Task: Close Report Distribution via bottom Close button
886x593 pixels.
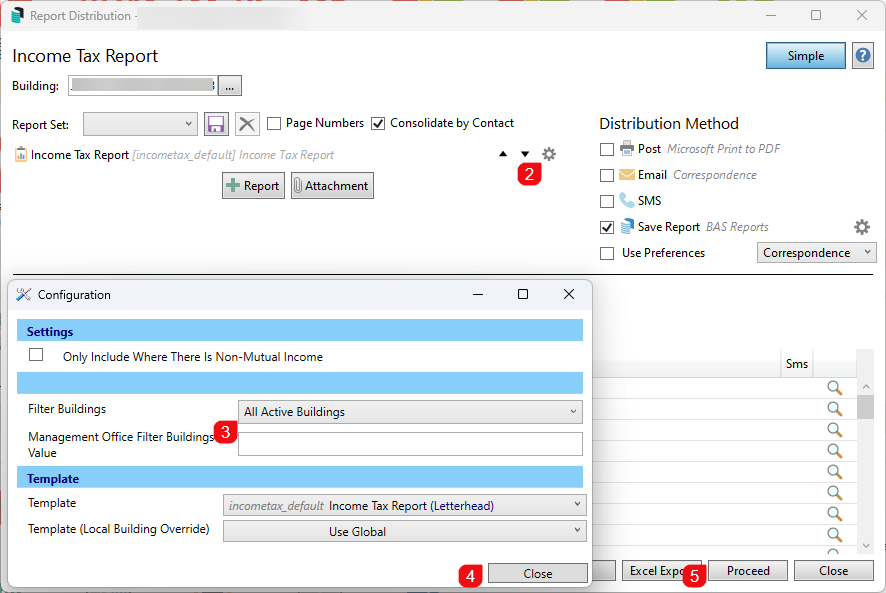Action: coord(833,571)
